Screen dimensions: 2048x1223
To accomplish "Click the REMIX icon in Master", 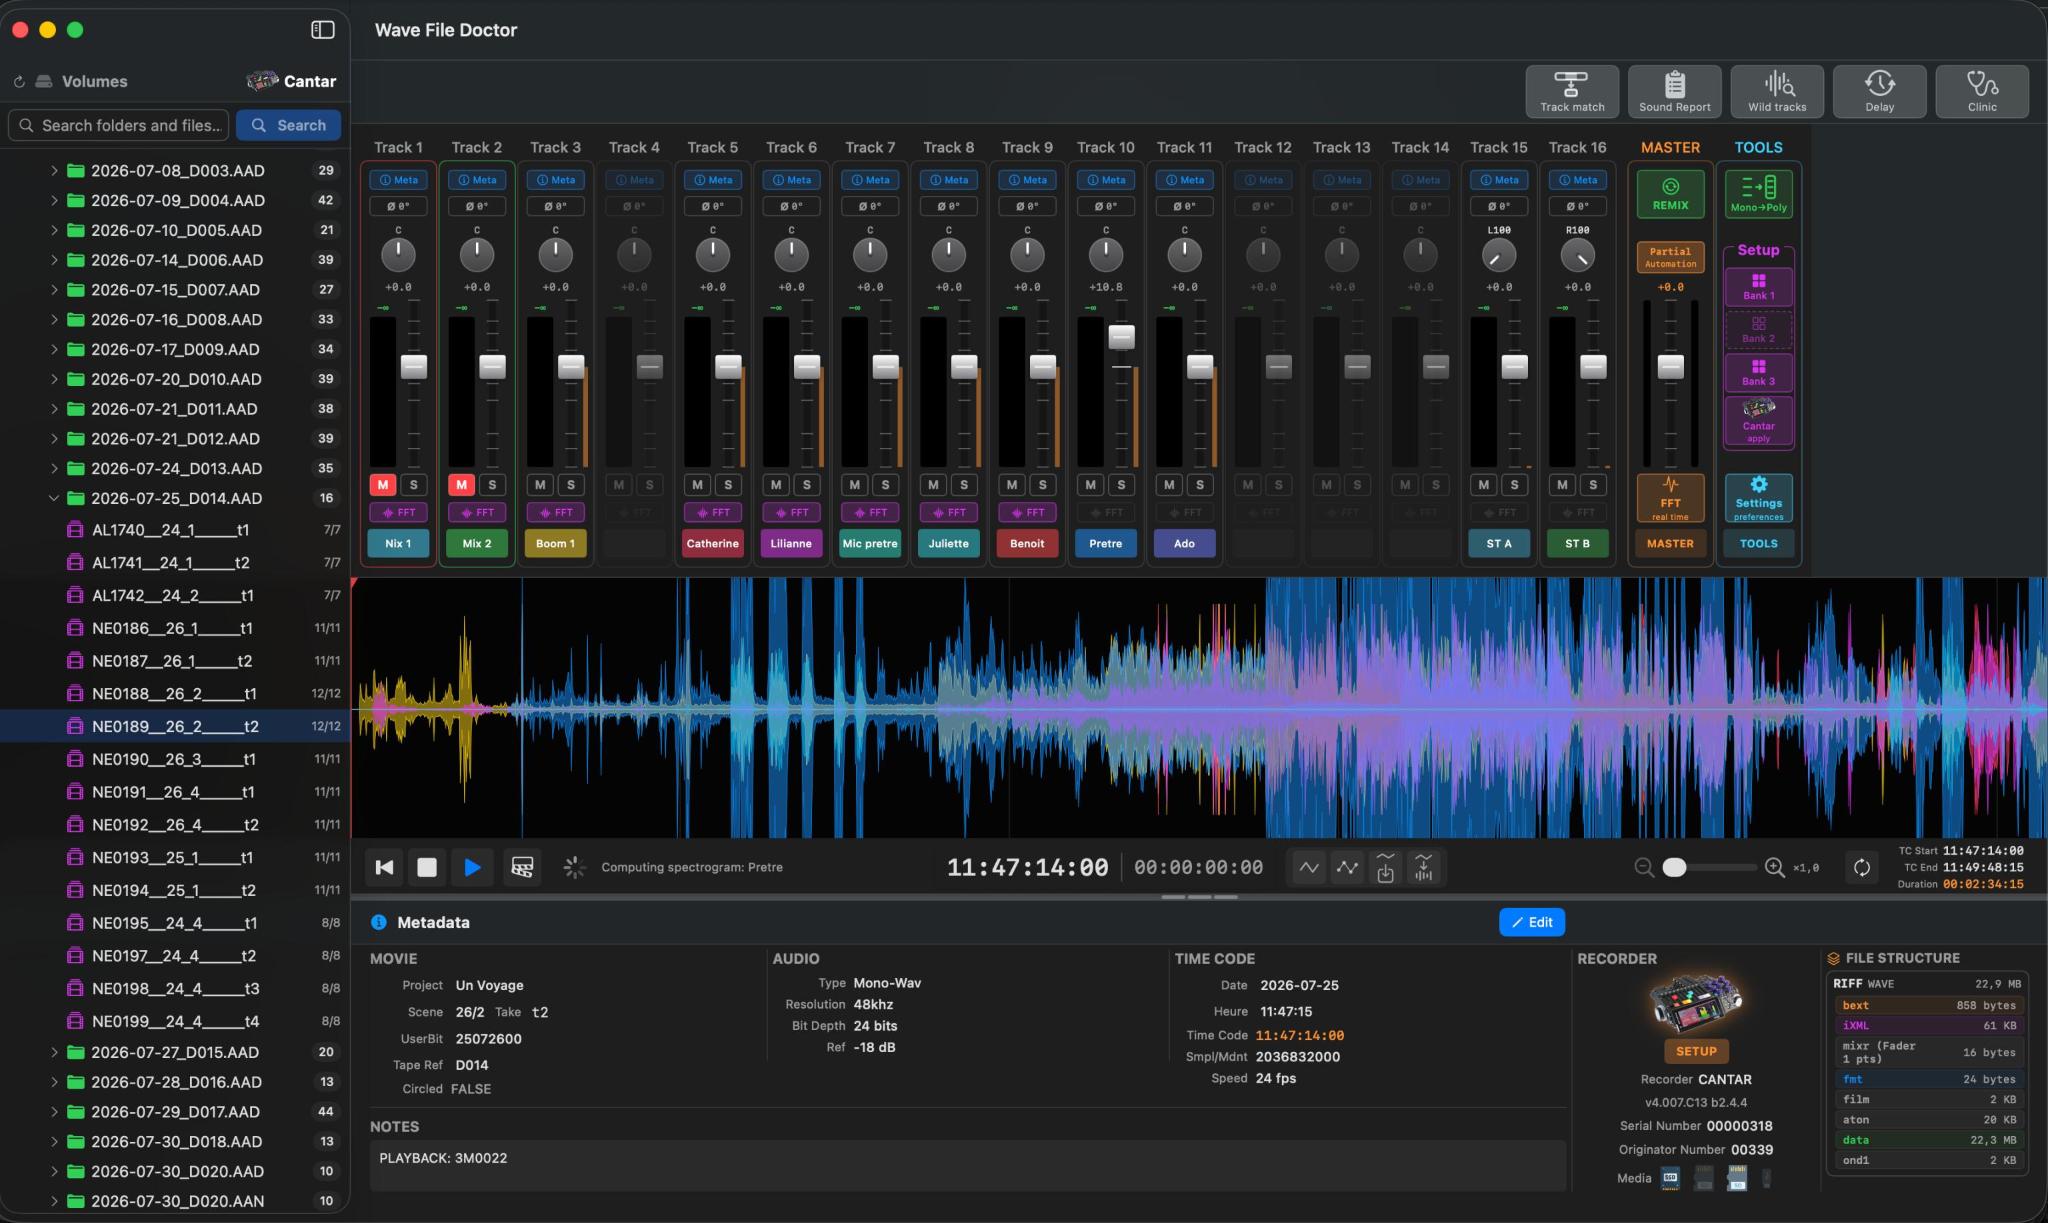I will 1670,194.
